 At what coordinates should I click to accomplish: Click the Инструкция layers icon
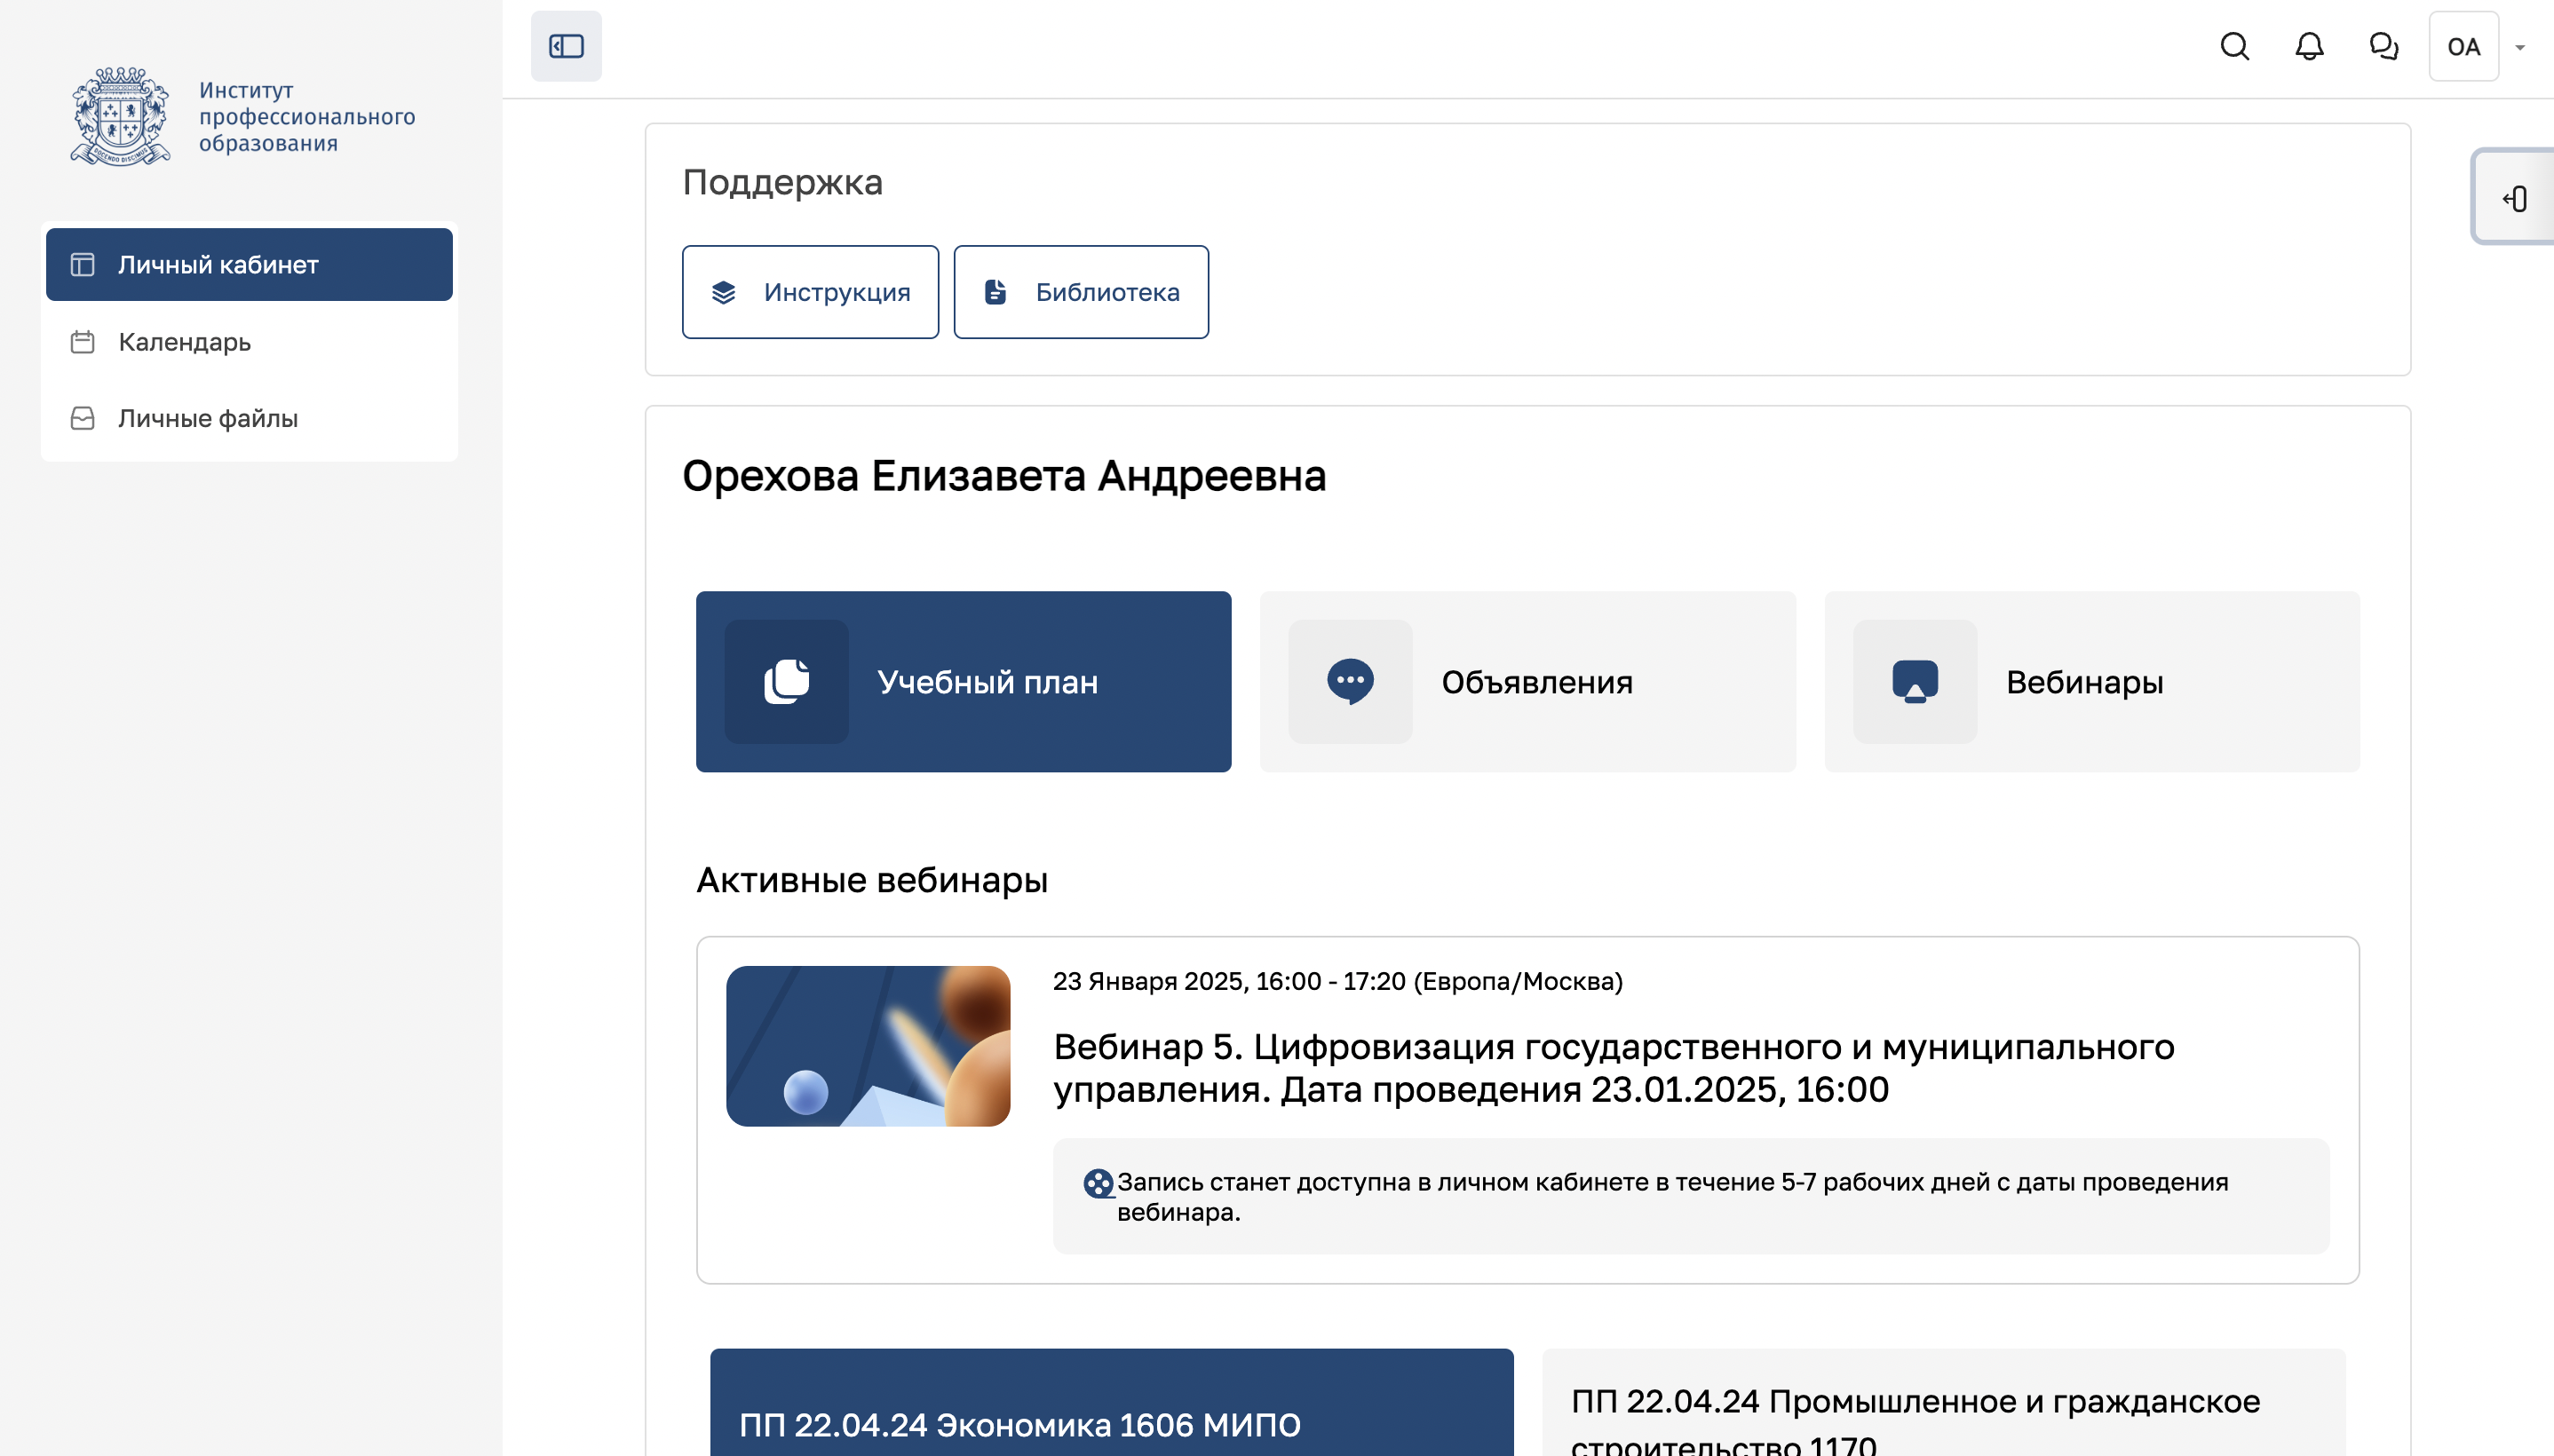click(x=723, y=292)
